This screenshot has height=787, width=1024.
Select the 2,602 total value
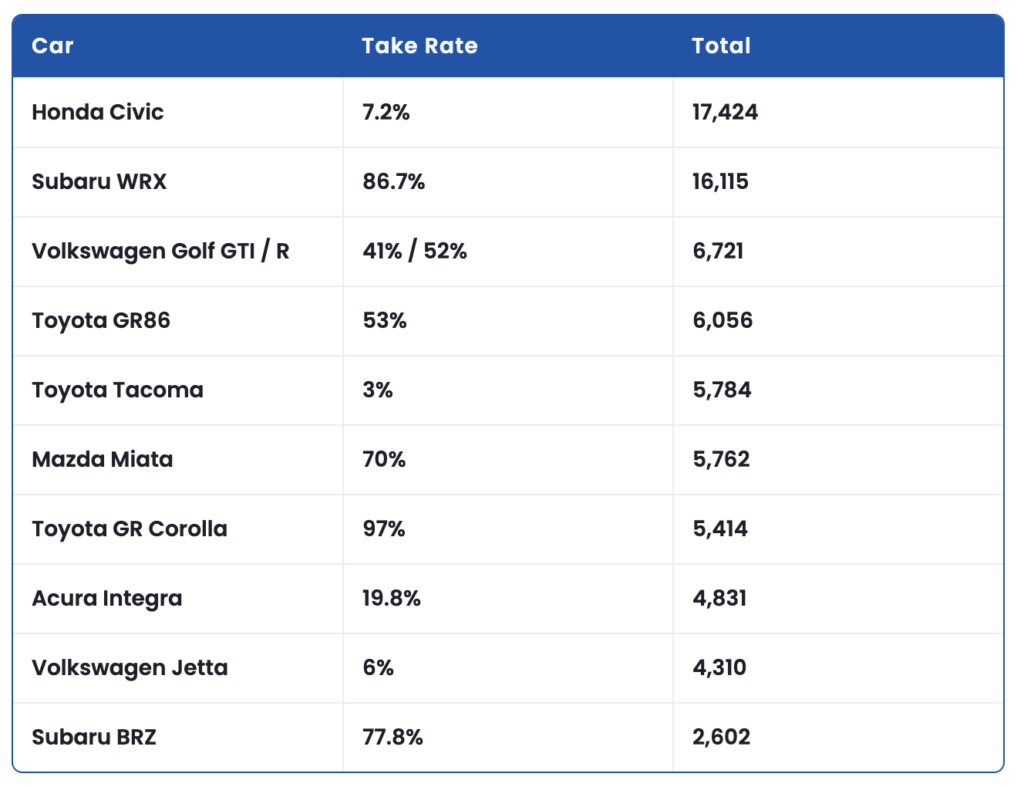(721, 738)
